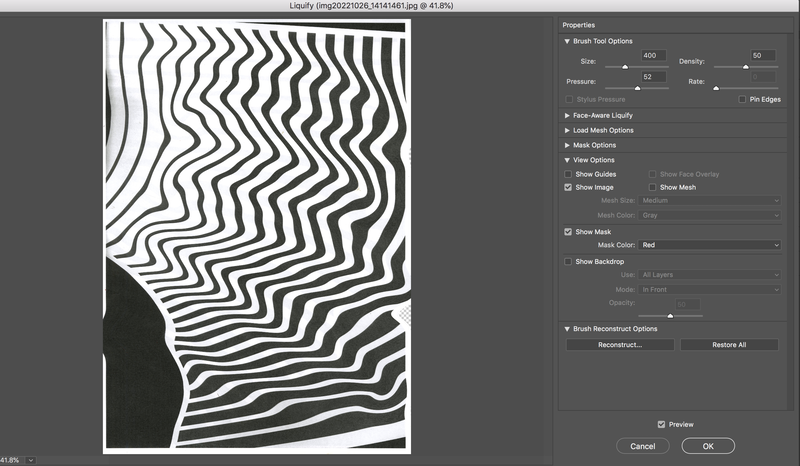This screenshot has height=466, width=800.
Task: Expand the Face-Aware Liquify section
Action: [x=567, y=116]
